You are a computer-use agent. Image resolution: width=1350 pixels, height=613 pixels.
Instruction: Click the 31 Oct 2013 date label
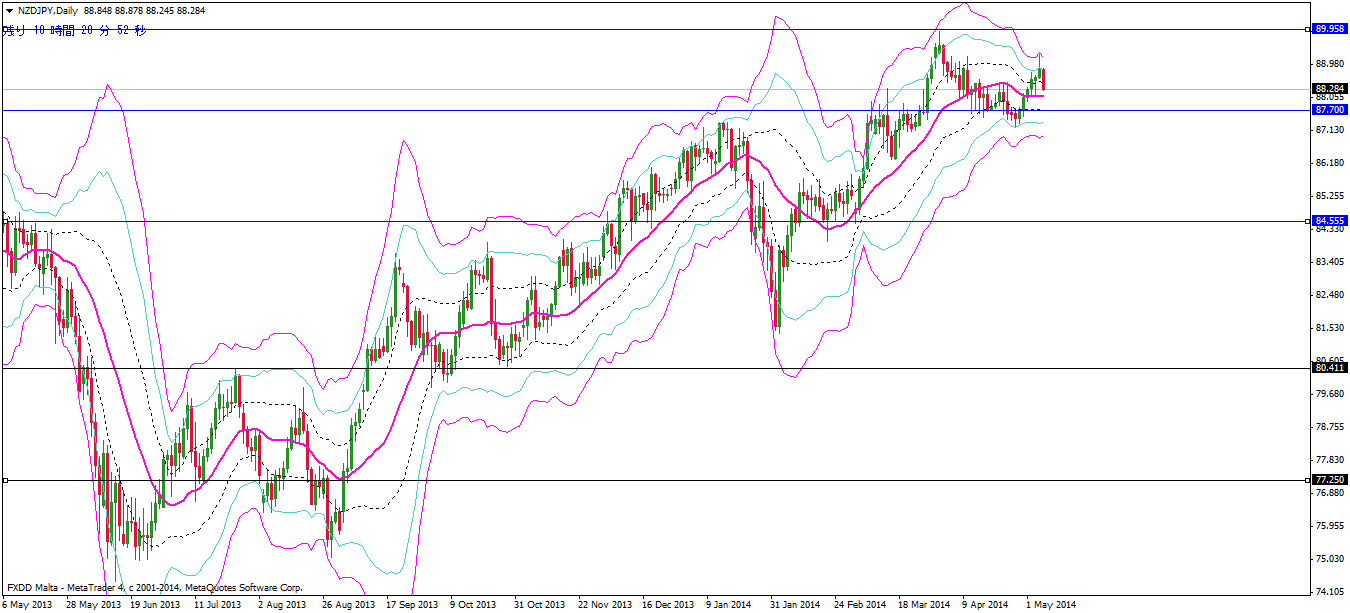[541, 605]
